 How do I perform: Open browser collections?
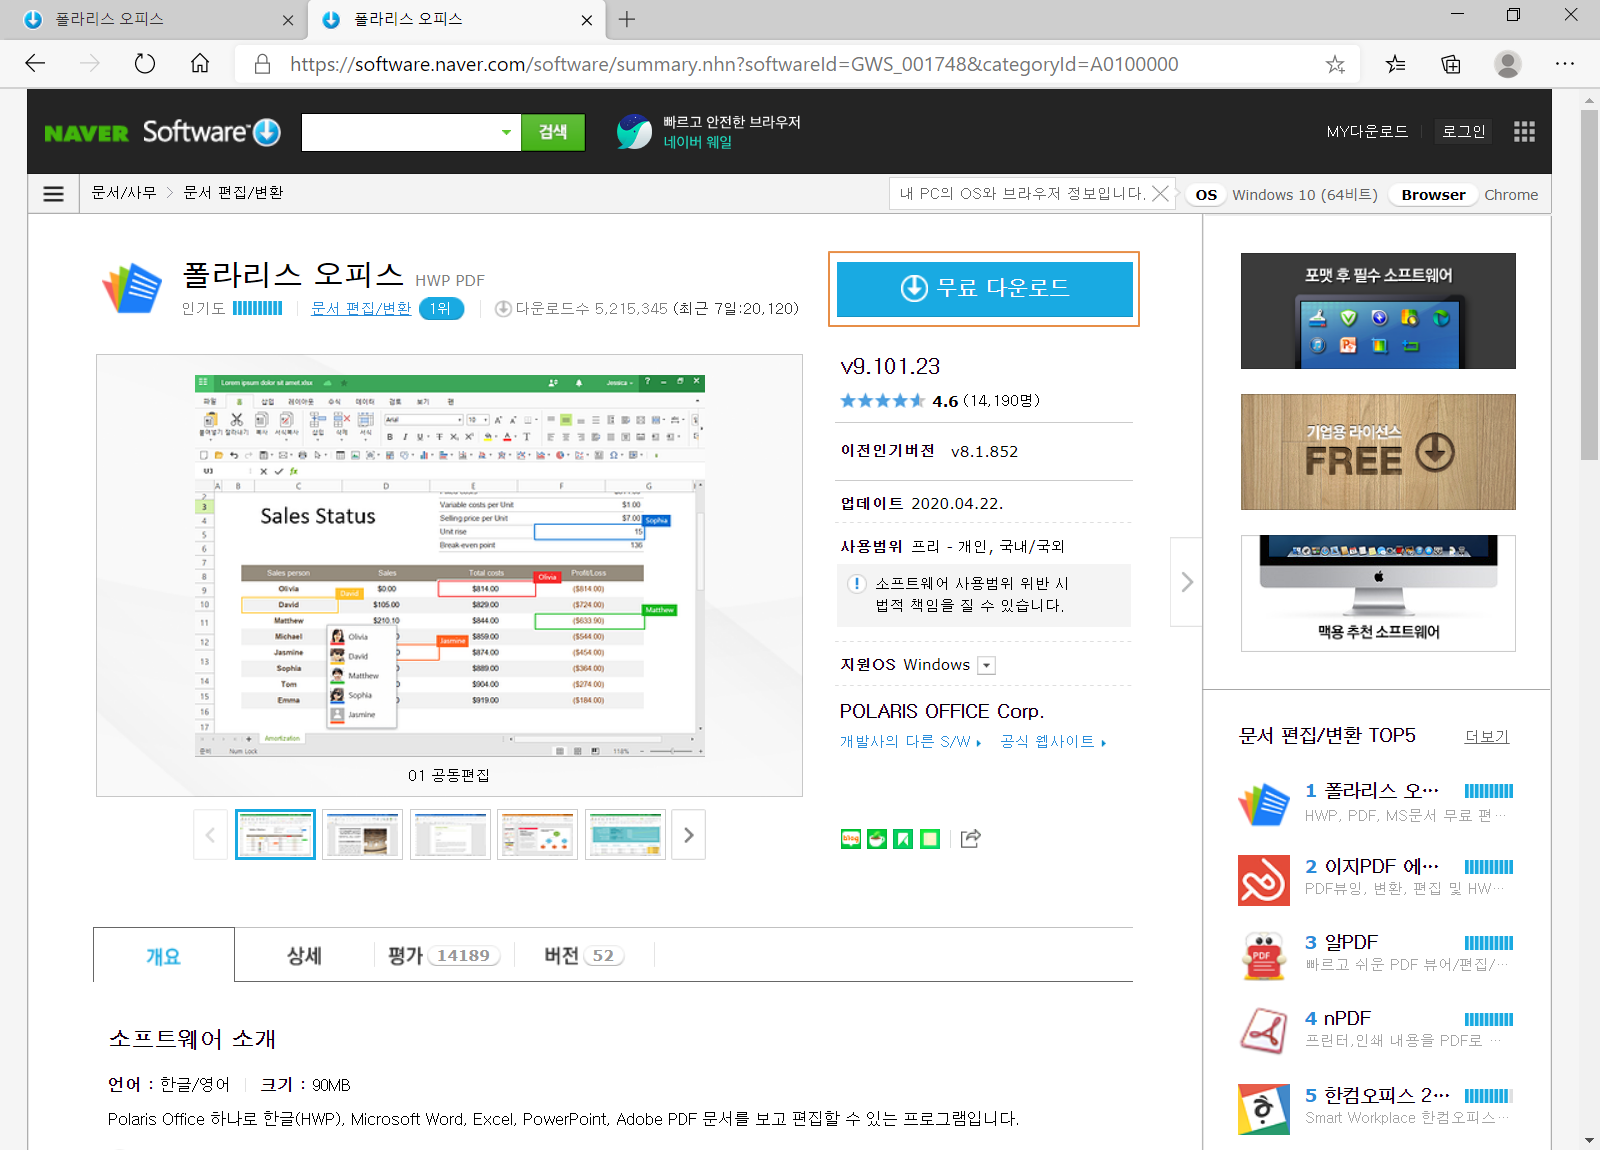click(x=1451, y=64)
